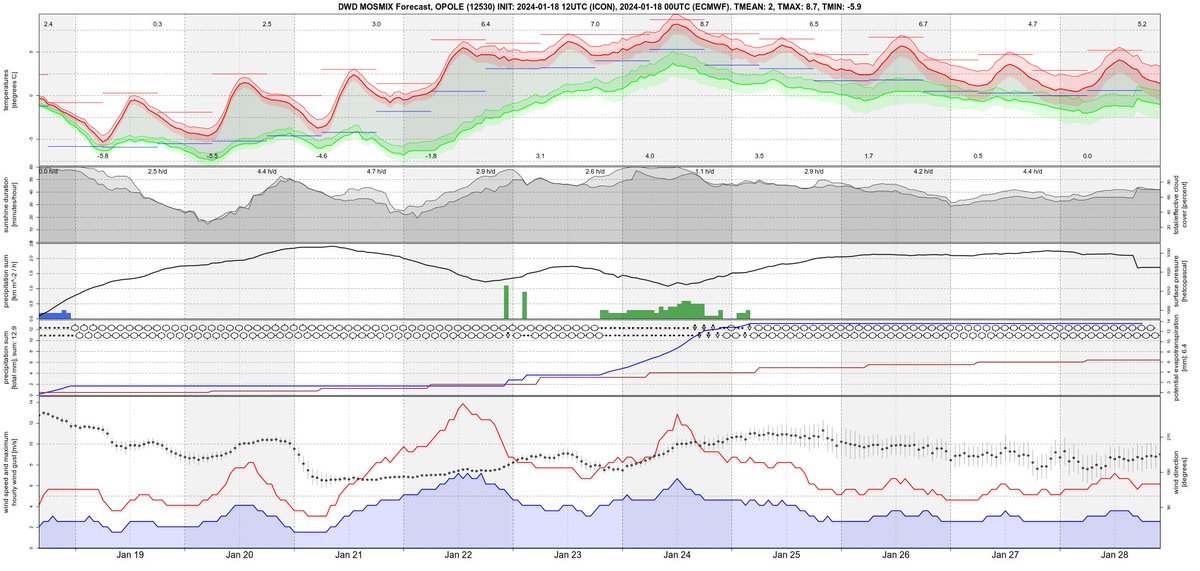Click the 'Jan 26' date label

point(896,554)
